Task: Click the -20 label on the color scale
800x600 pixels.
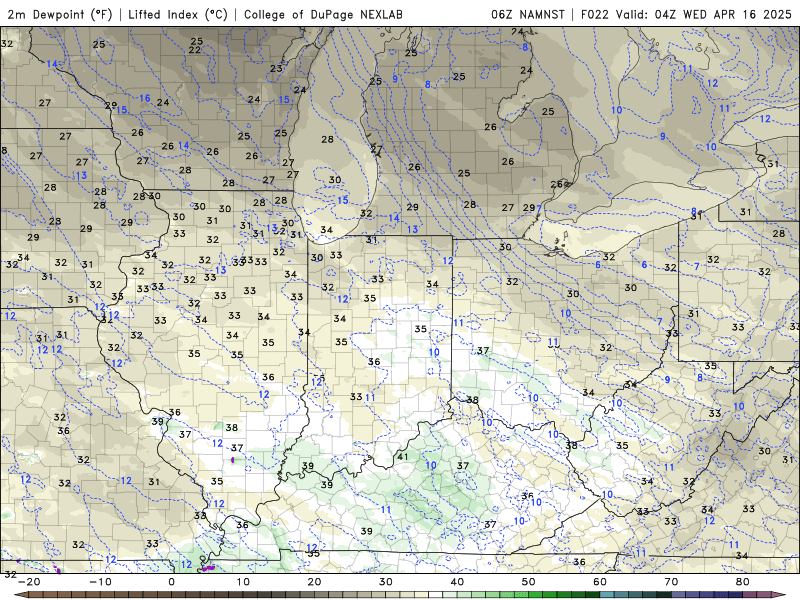Action: 29,582
